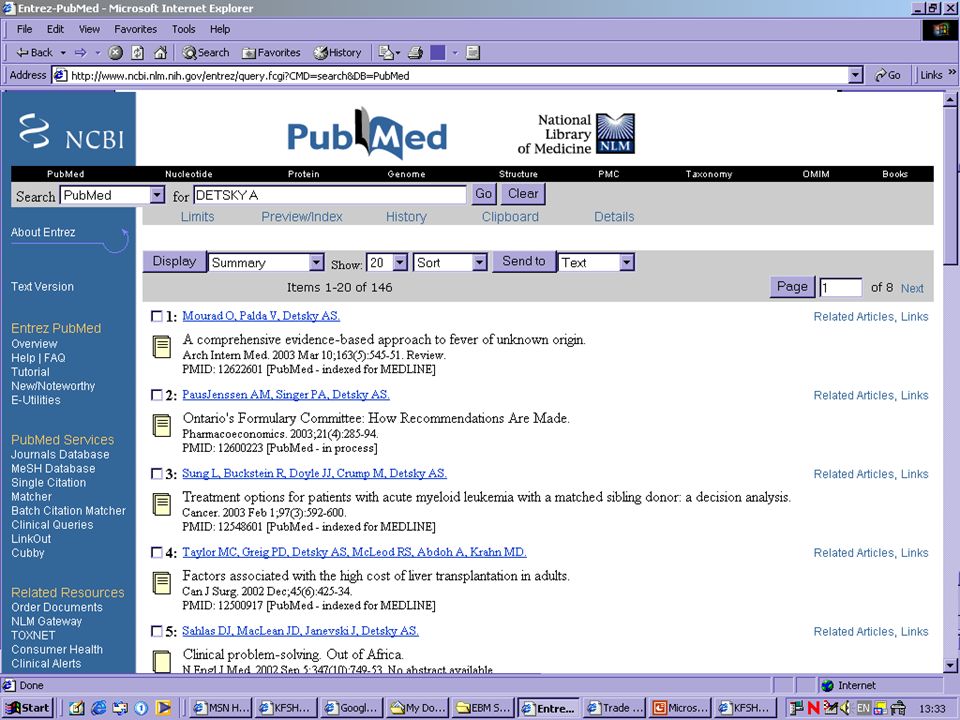Open the Clipboard tab

click(x=510, y=217)
